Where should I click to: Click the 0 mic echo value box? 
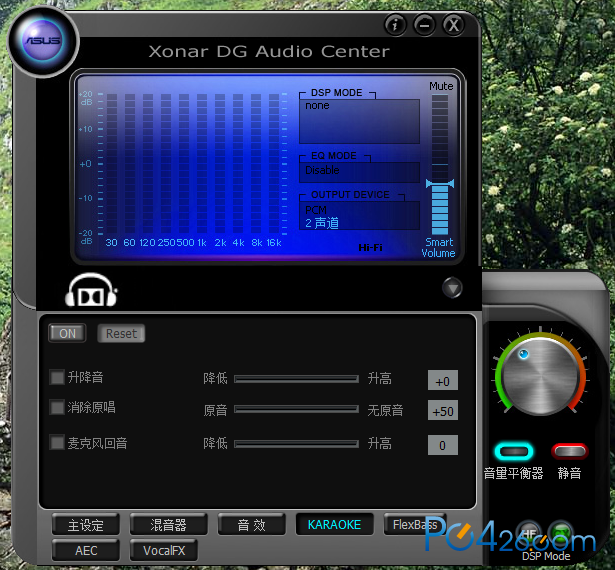(442, 445)
